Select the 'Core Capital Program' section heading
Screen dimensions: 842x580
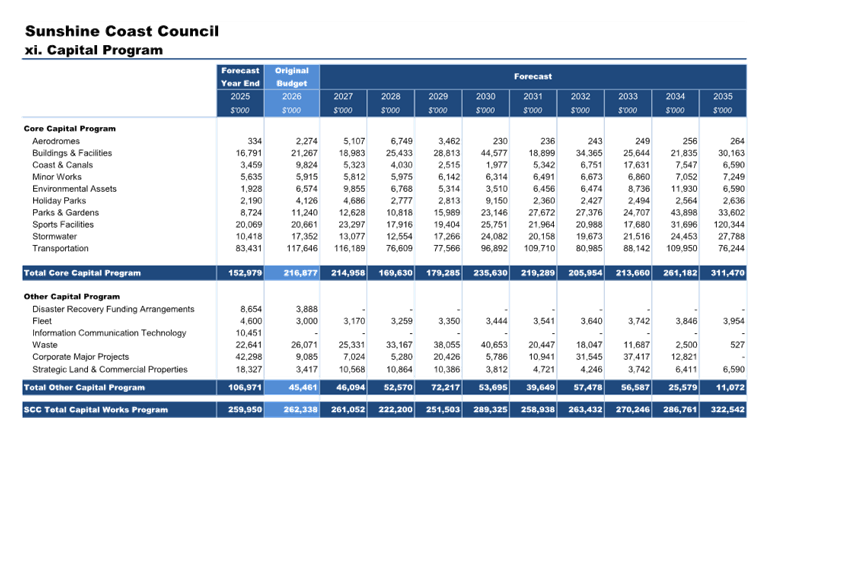point(70,128)
